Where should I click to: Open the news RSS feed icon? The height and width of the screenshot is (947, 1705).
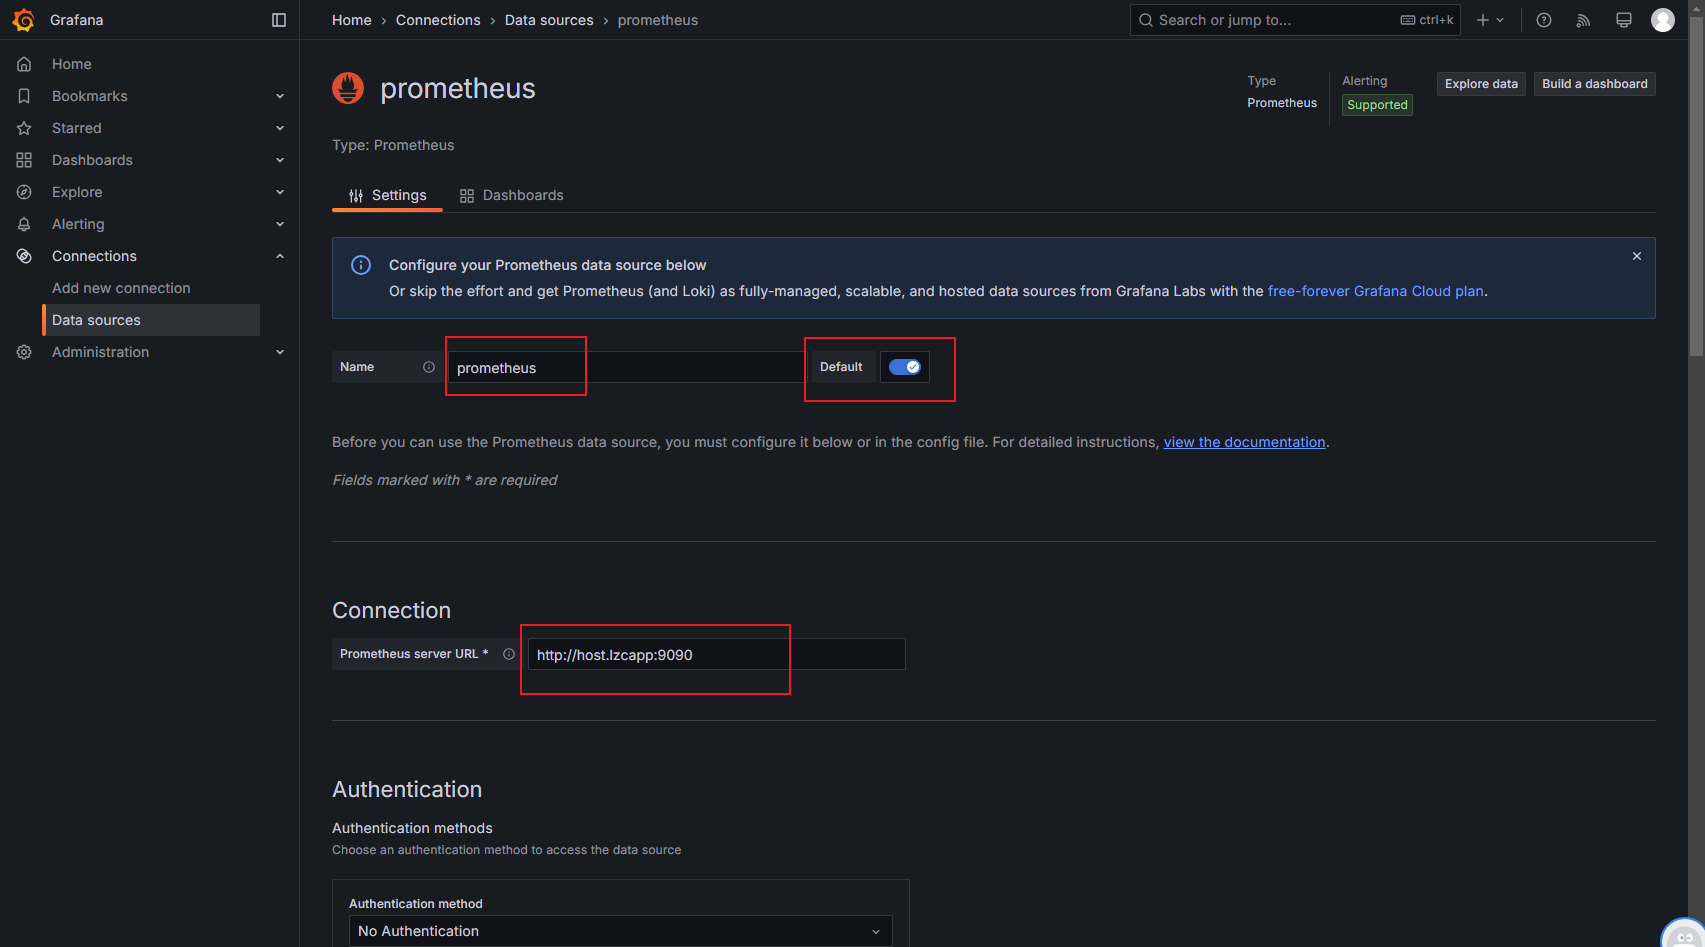click(1583, 20)
